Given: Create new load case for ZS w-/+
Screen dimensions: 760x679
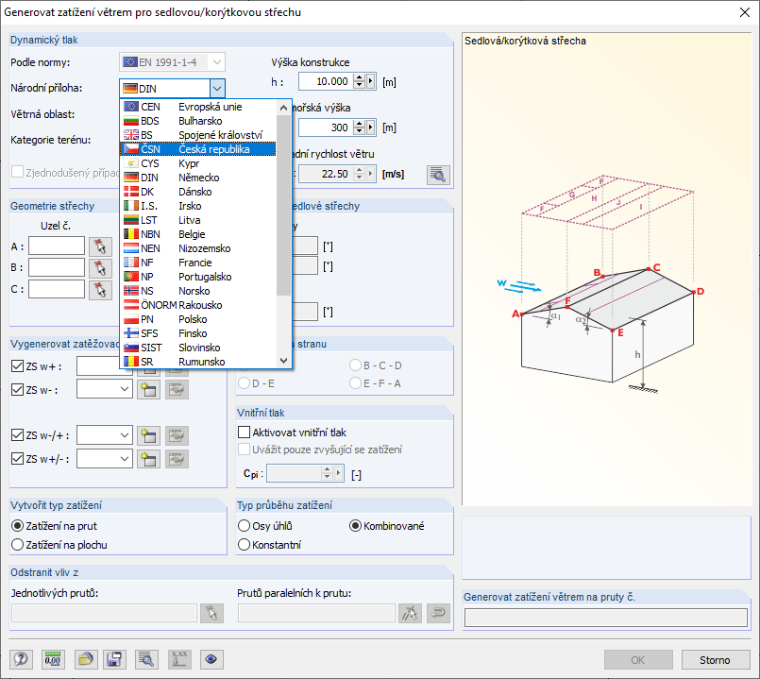Looking at the screenshot, I should [x=149, y=436].
